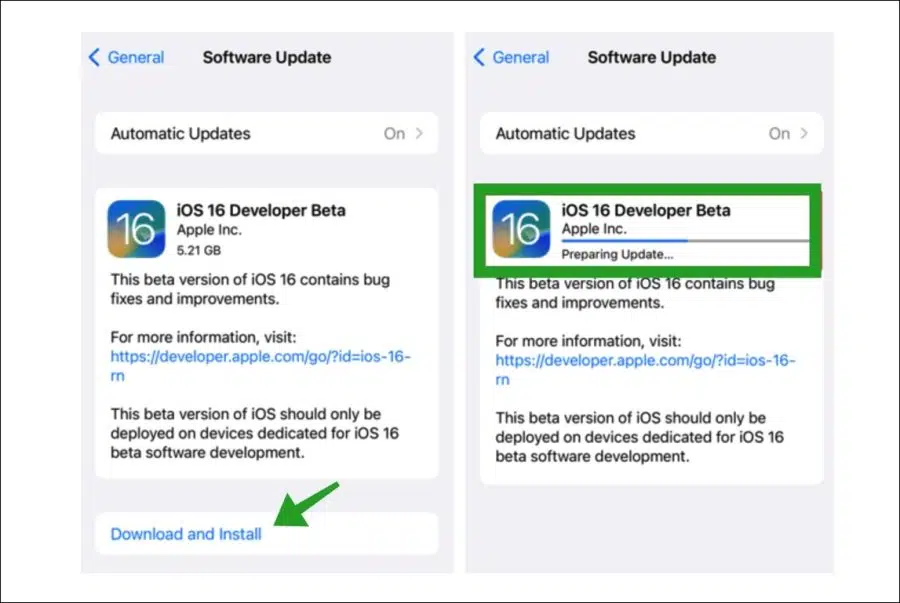Open developer.apple.com link in left screen
The image size is (900, 603).
pyautogui.click(x=261, y=366)
